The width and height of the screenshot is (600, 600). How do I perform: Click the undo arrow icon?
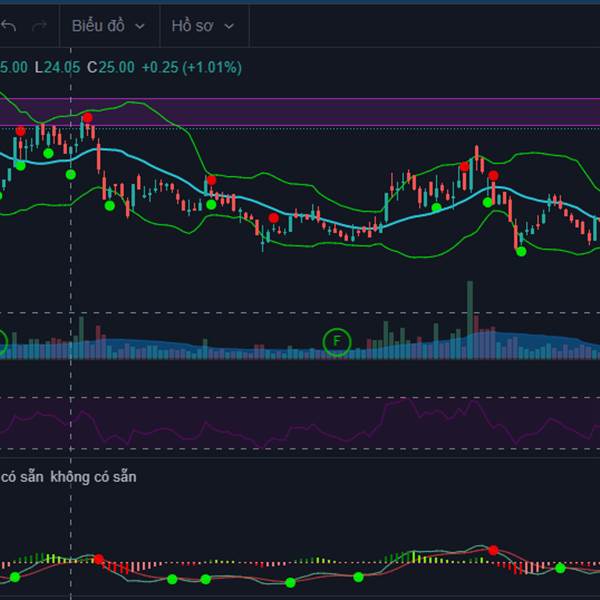pos(8,26)
